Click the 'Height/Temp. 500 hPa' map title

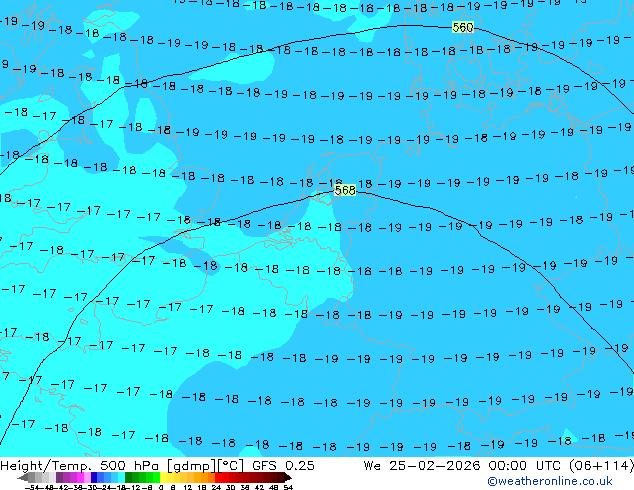click(x=80, y=466)
